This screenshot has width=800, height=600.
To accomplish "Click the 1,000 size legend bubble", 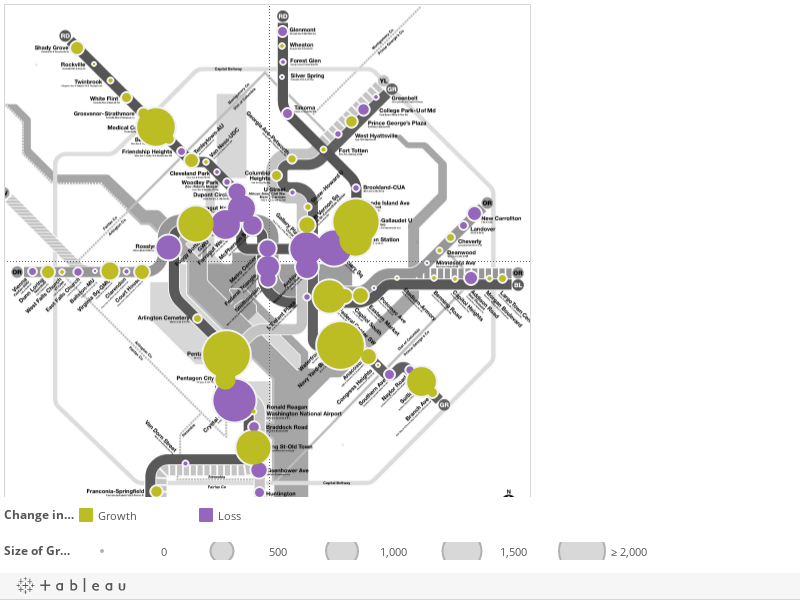I will point(342,551).
